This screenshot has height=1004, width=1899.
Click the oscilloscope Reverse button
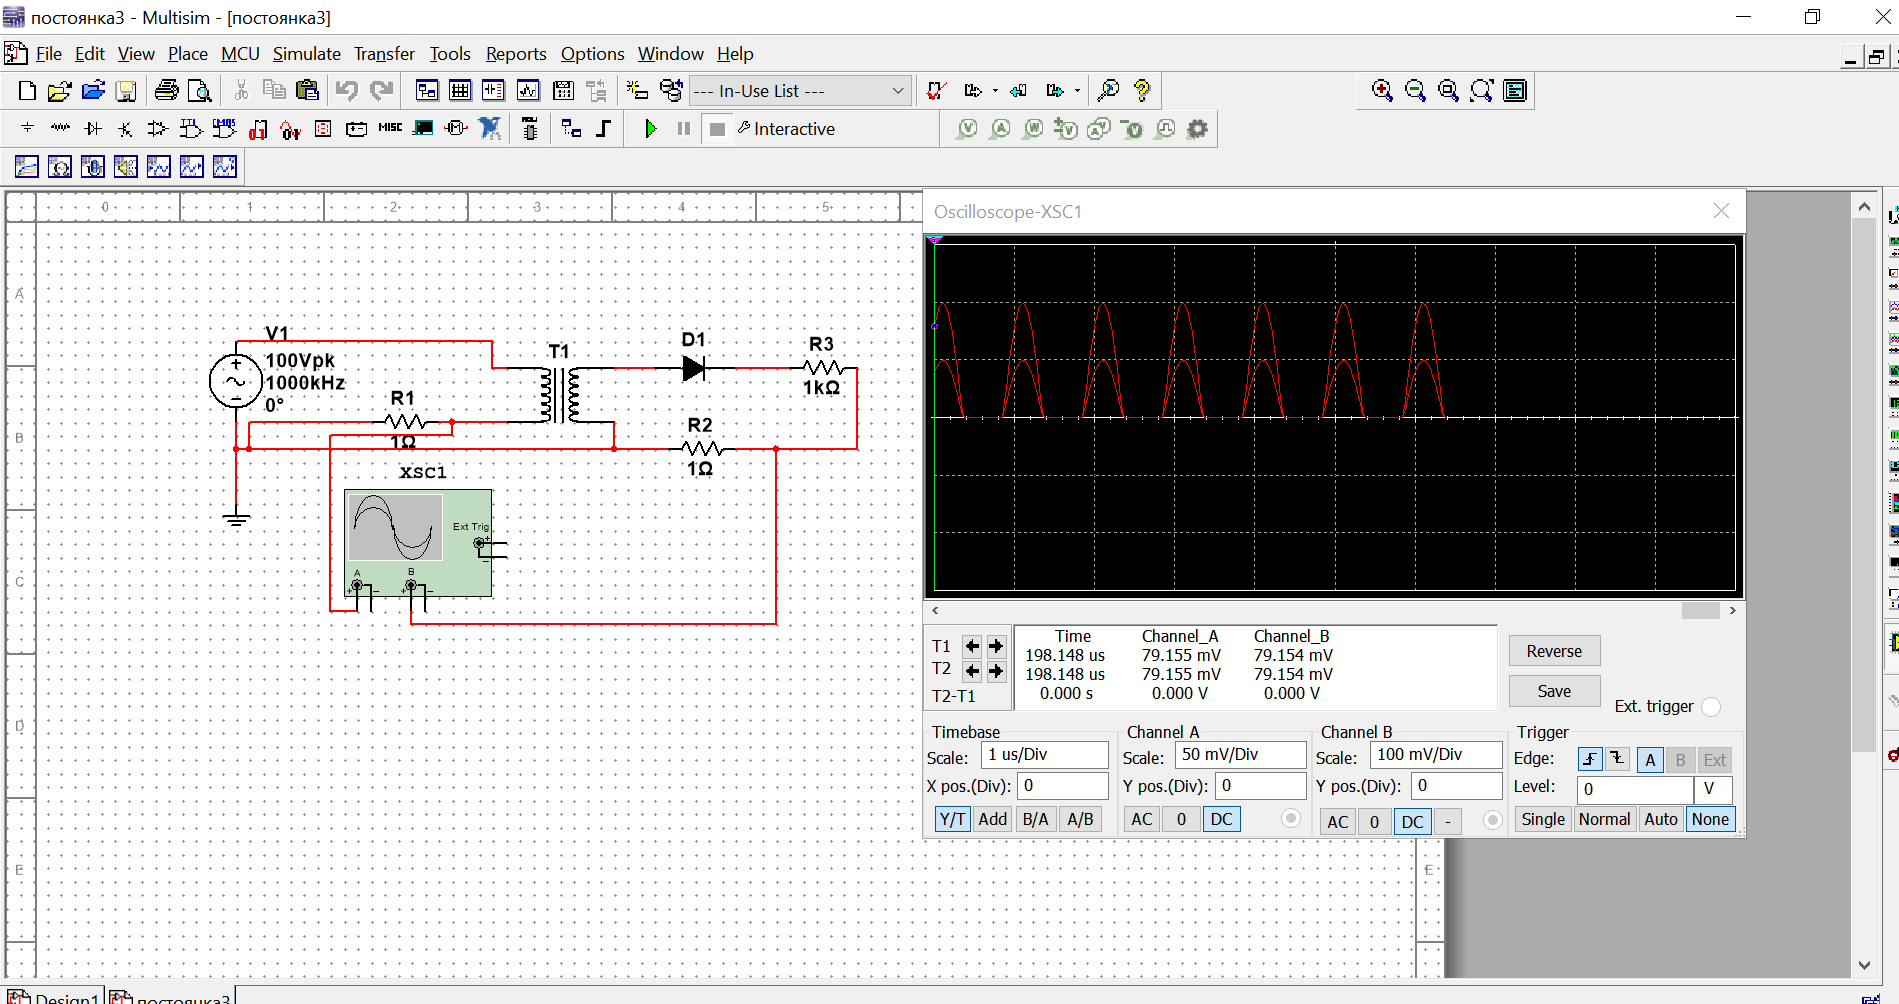point(1554,651)
